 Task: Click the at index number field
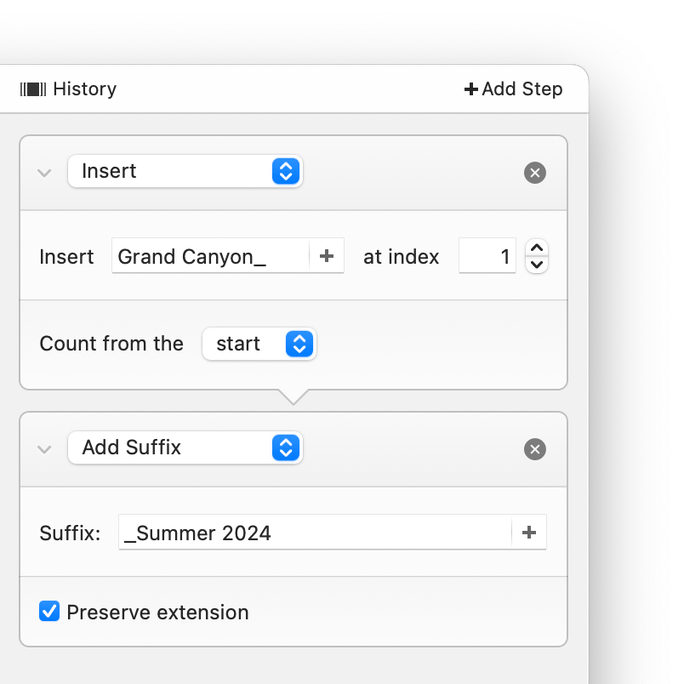[487, 257]
